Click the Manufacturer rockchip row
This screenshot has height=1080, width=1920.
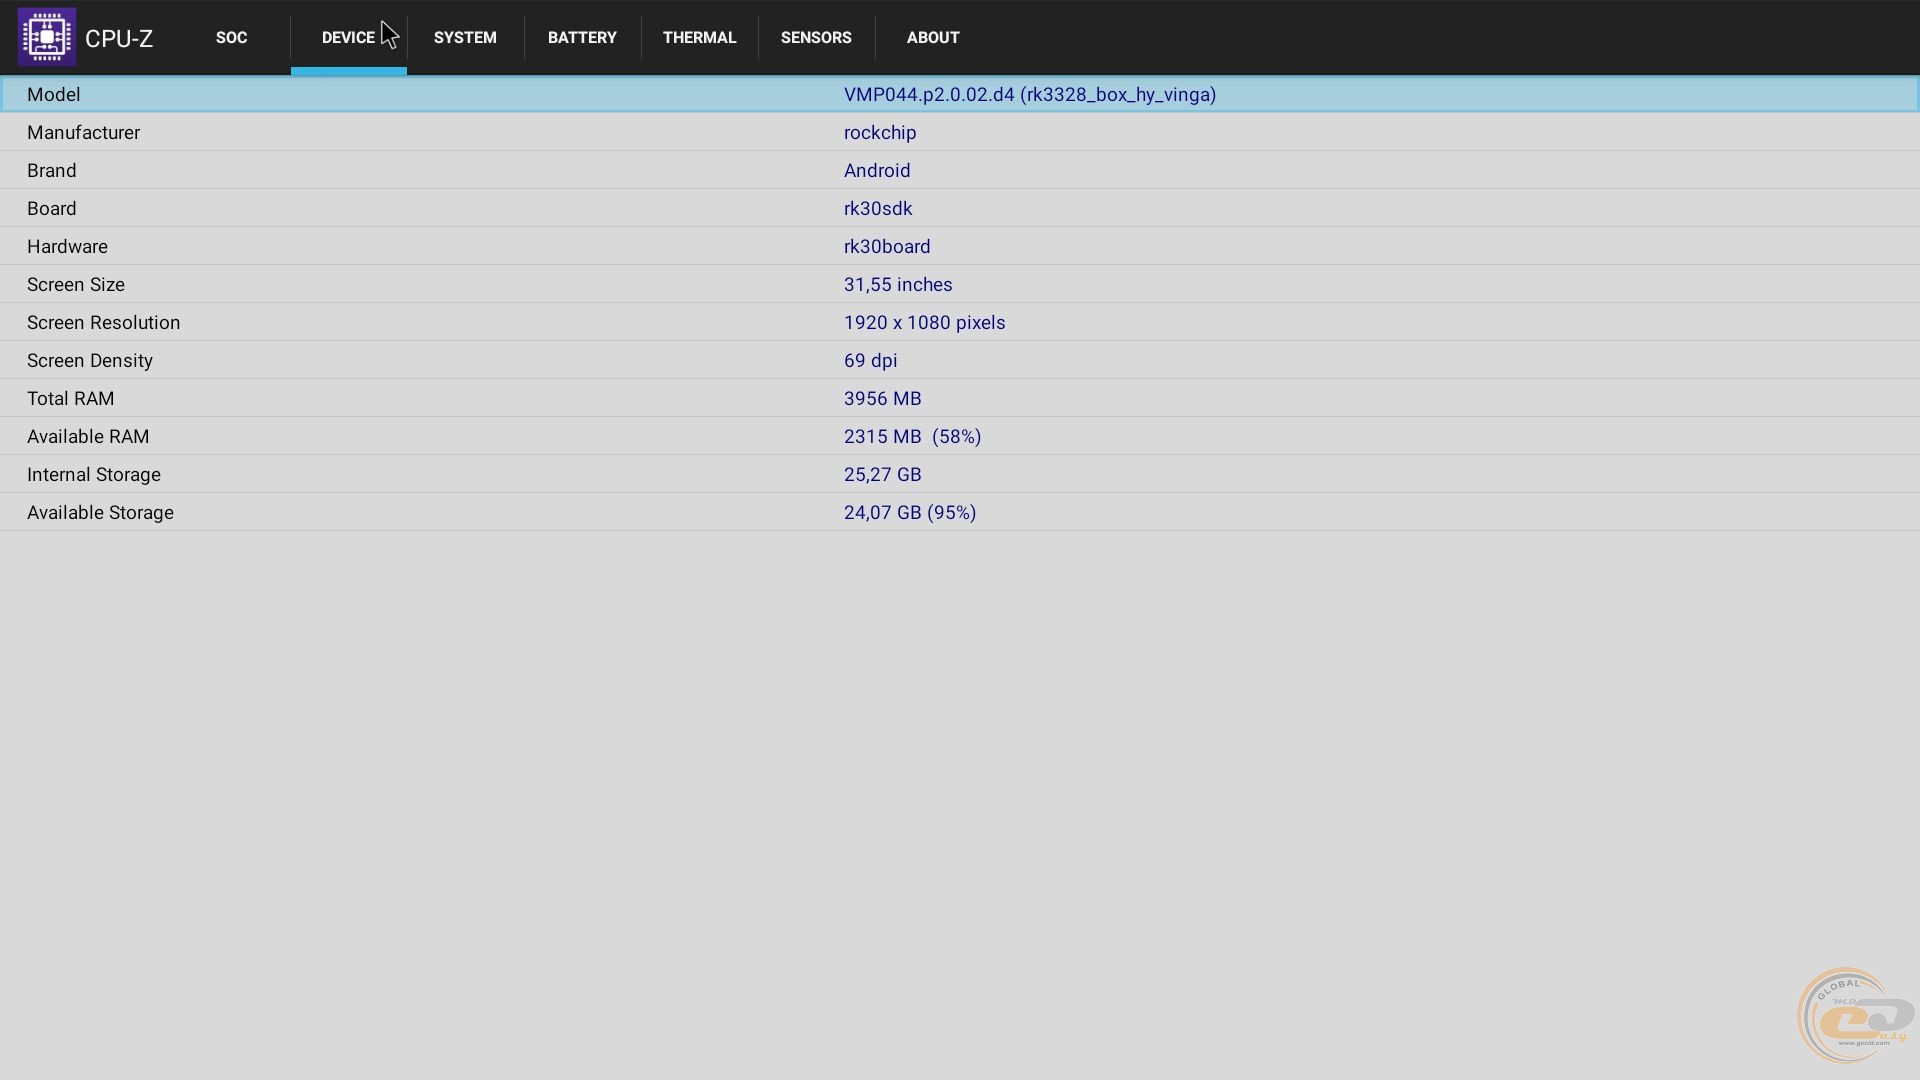960,132
